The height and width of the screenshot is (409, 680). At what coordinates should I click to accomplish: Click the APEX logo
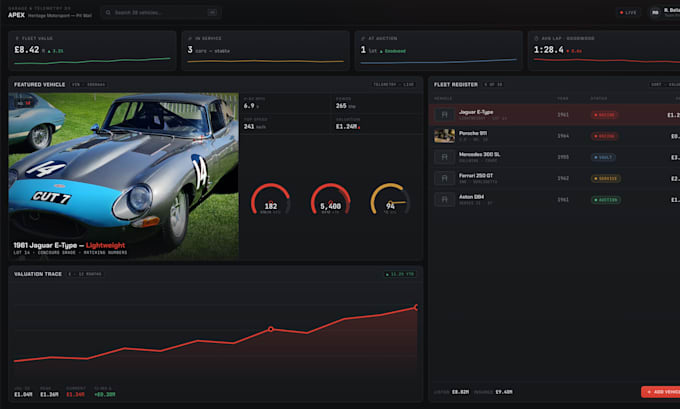16,15
